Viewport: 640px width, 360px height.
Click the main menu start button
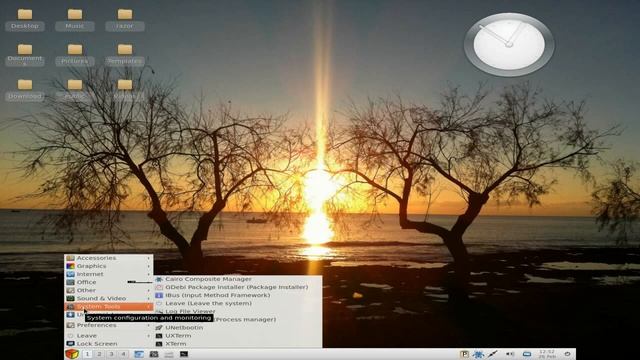pos(72,354)
